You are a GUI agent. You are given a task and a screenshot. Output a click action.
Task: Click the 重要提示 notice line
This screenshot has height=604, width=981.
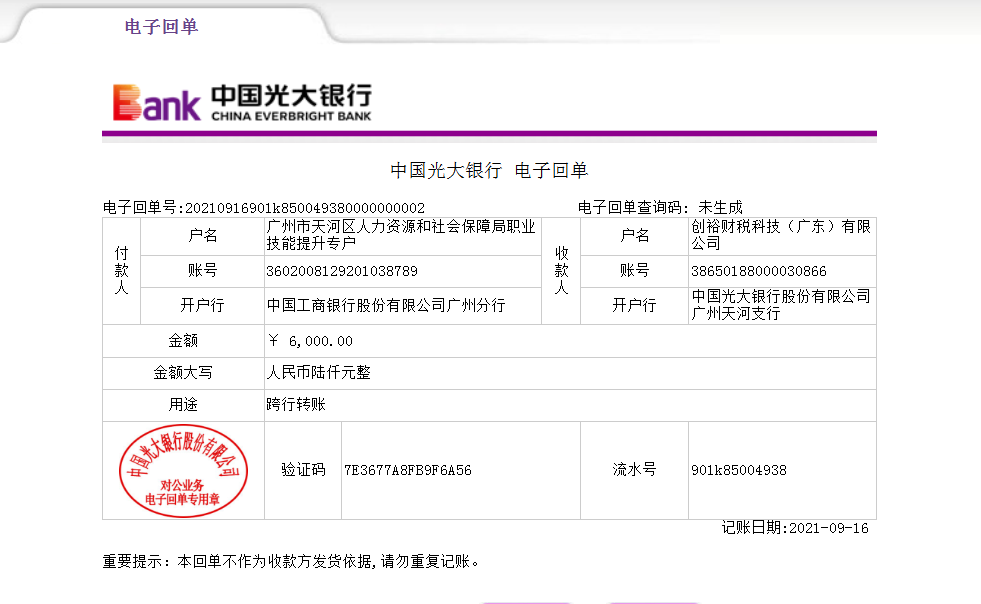[x=292, y=561]
